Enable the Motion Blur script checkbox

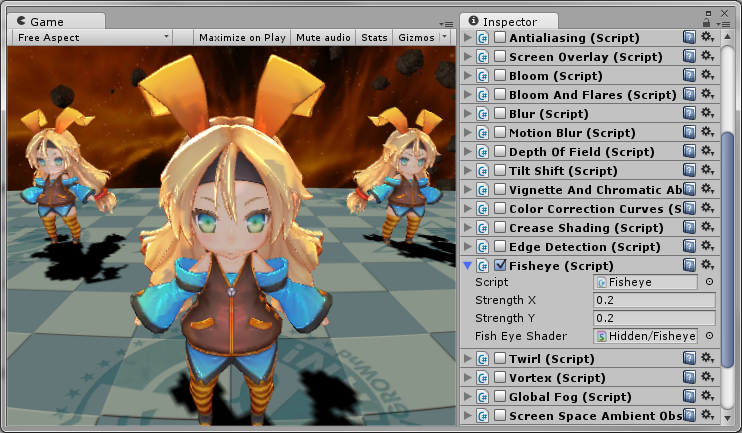[x=500, y=132]
